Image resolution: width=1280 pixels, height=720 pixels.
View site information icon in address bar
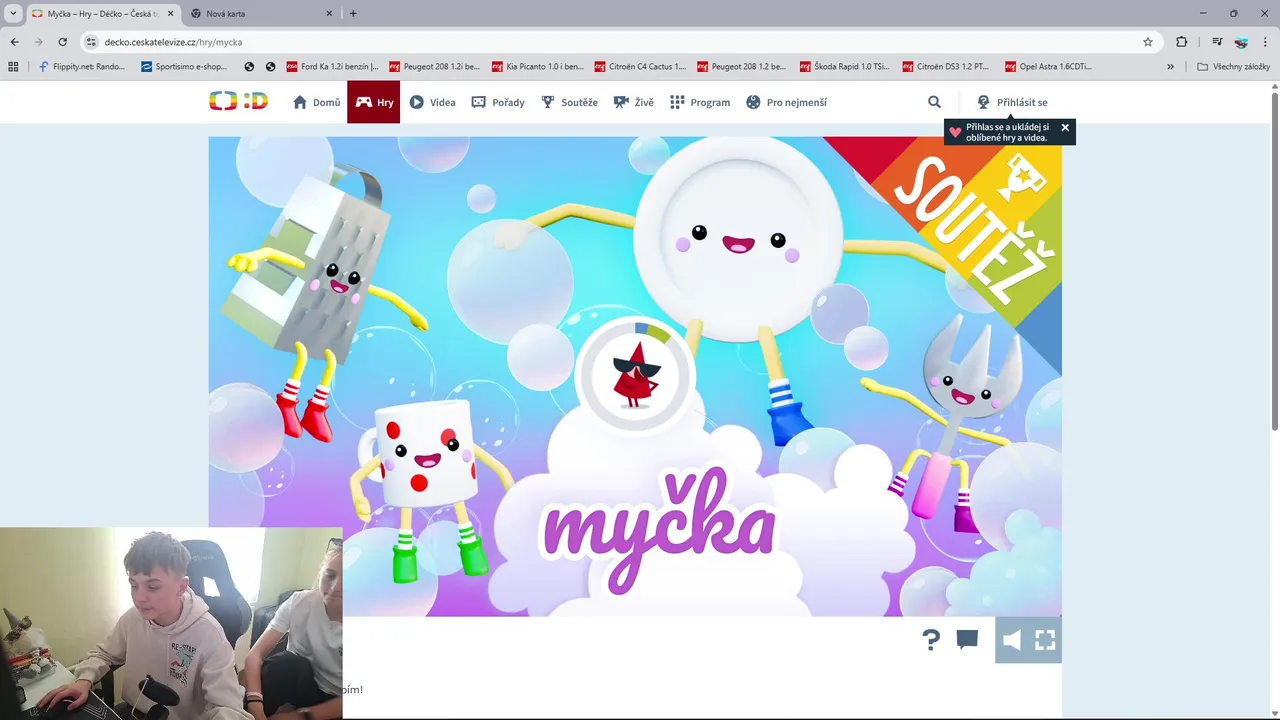[x=91, y=42]
